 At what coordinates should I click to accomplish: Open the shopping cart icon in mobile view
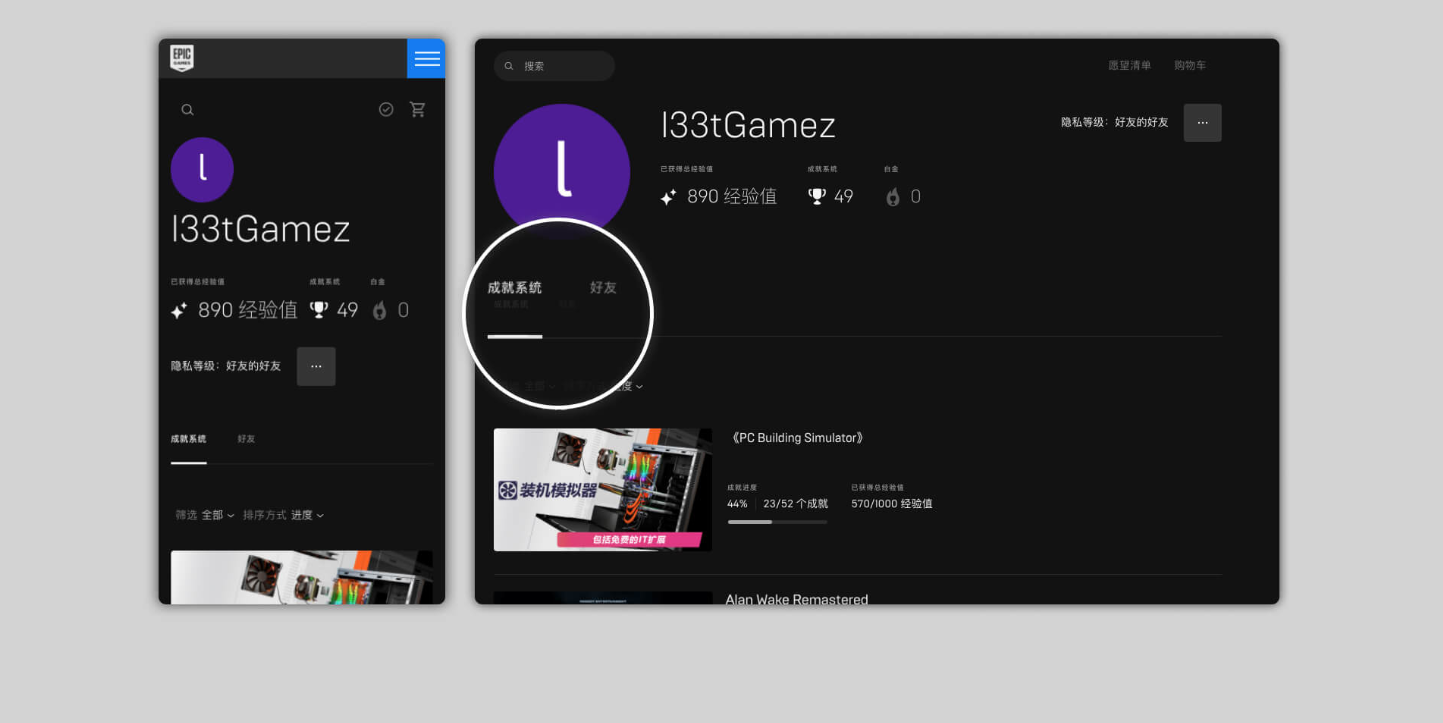[x=418, y=109]
